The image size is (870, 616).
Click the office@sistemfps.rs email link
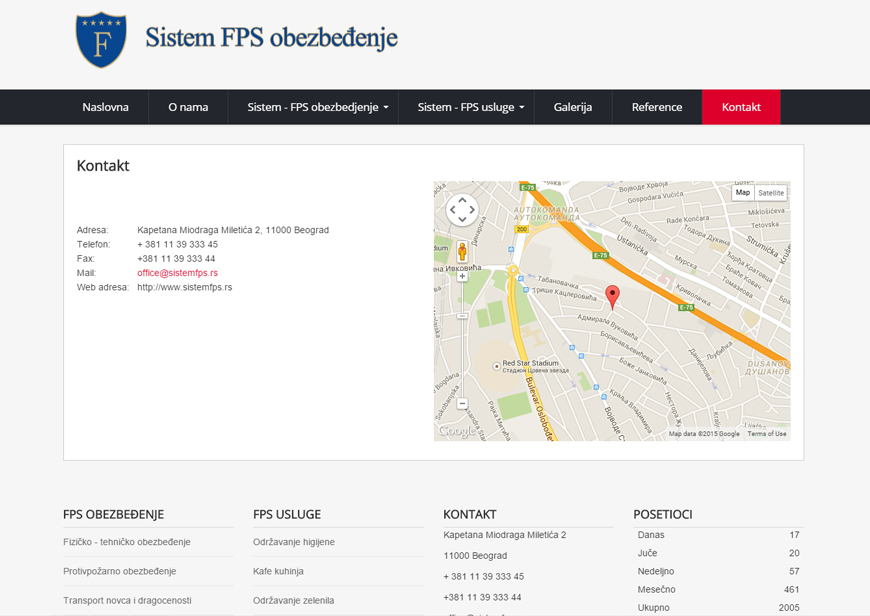(x=177, y=273)
